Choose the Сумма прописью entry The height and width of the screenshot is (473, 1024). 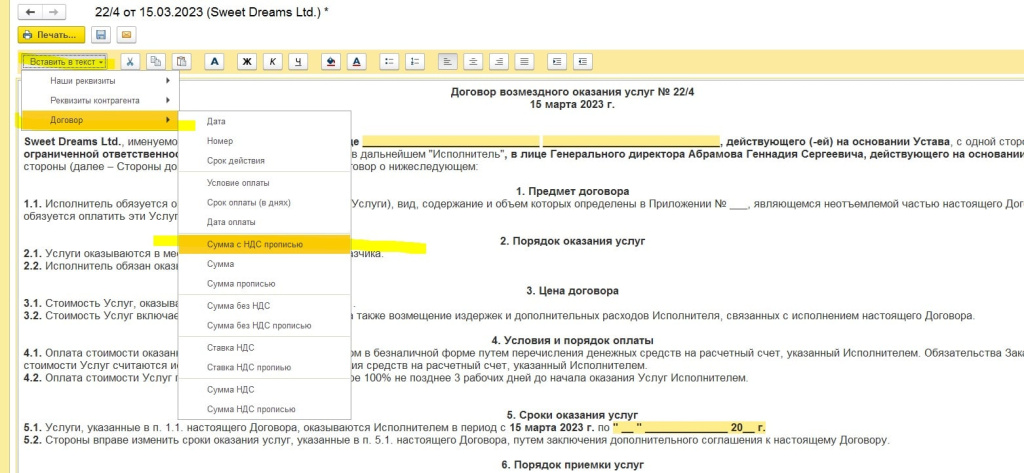(x=264, y=284)
